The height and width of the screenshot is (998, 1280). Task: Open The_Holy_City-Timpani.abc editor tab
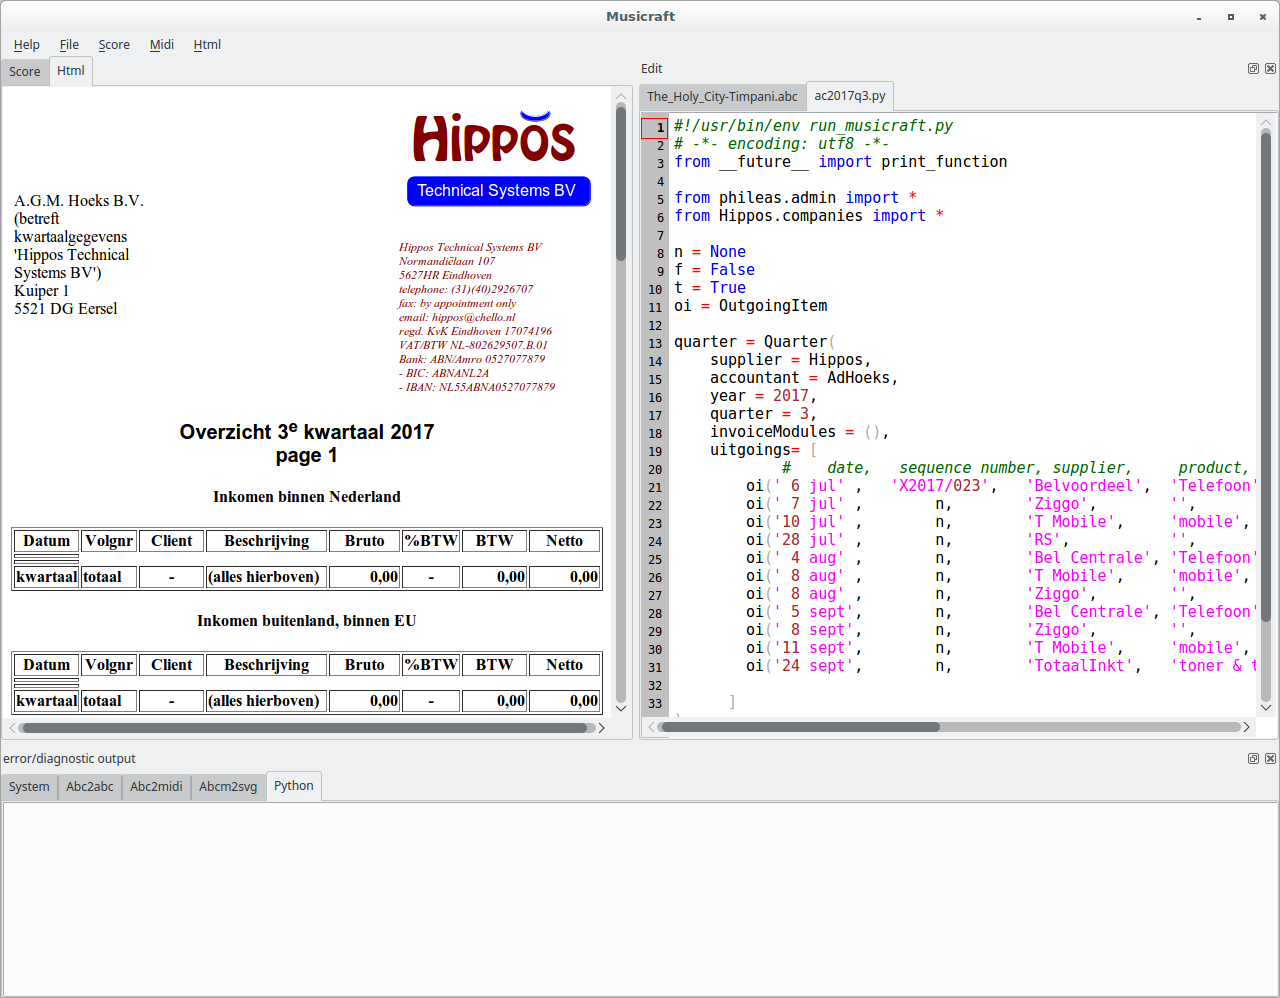point(722,97)
